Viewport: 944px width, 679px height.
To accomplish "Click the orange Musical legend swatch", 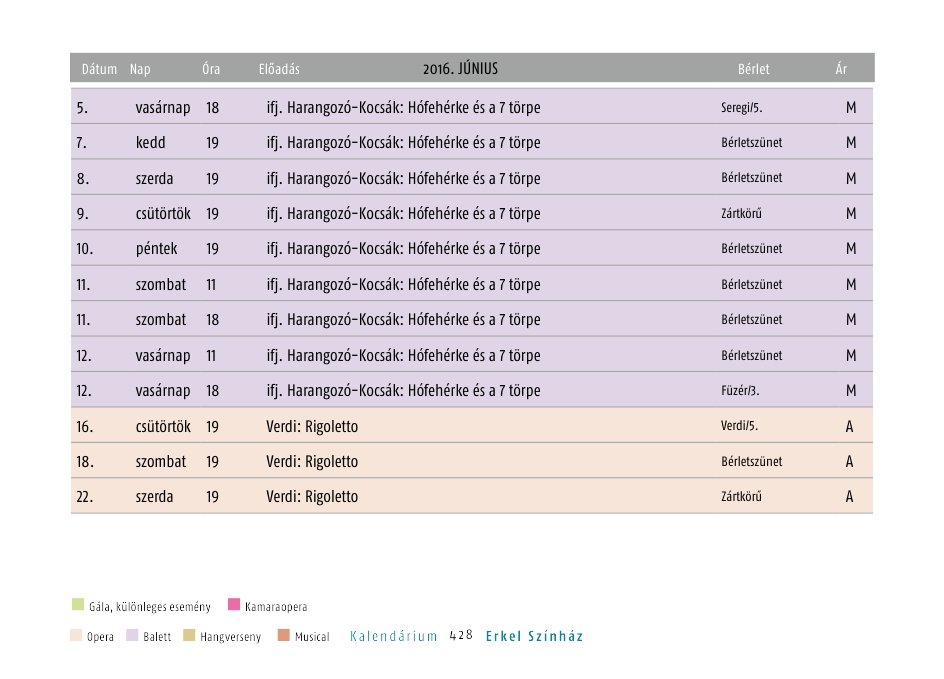I will point(284,636).
